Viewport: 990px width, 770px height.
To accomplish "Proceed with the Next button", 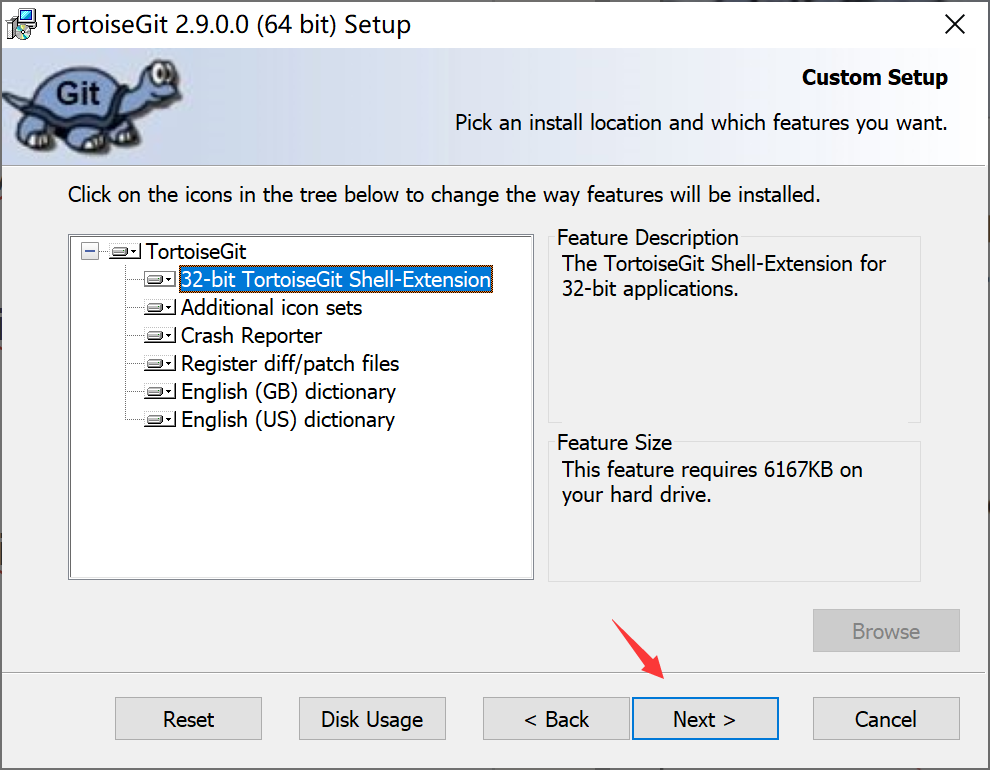I will [705, 719].
